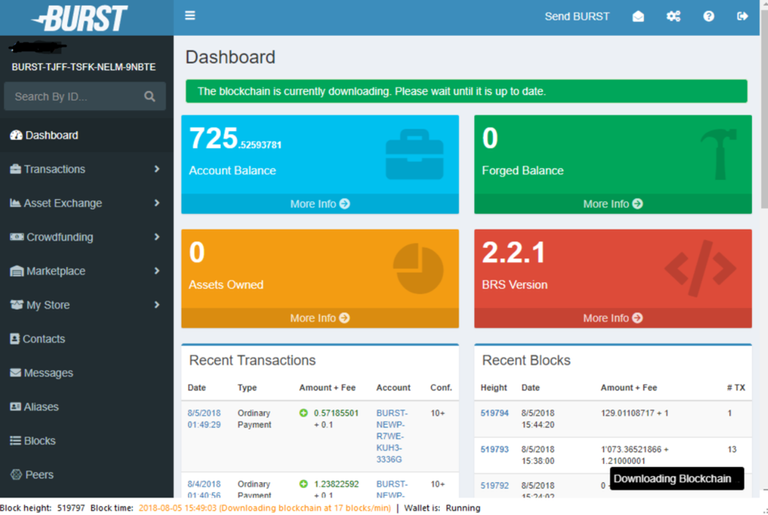The image size is (768, 515).
Task: Open More Info under Account Balance
Action: [x=319, y=204]
